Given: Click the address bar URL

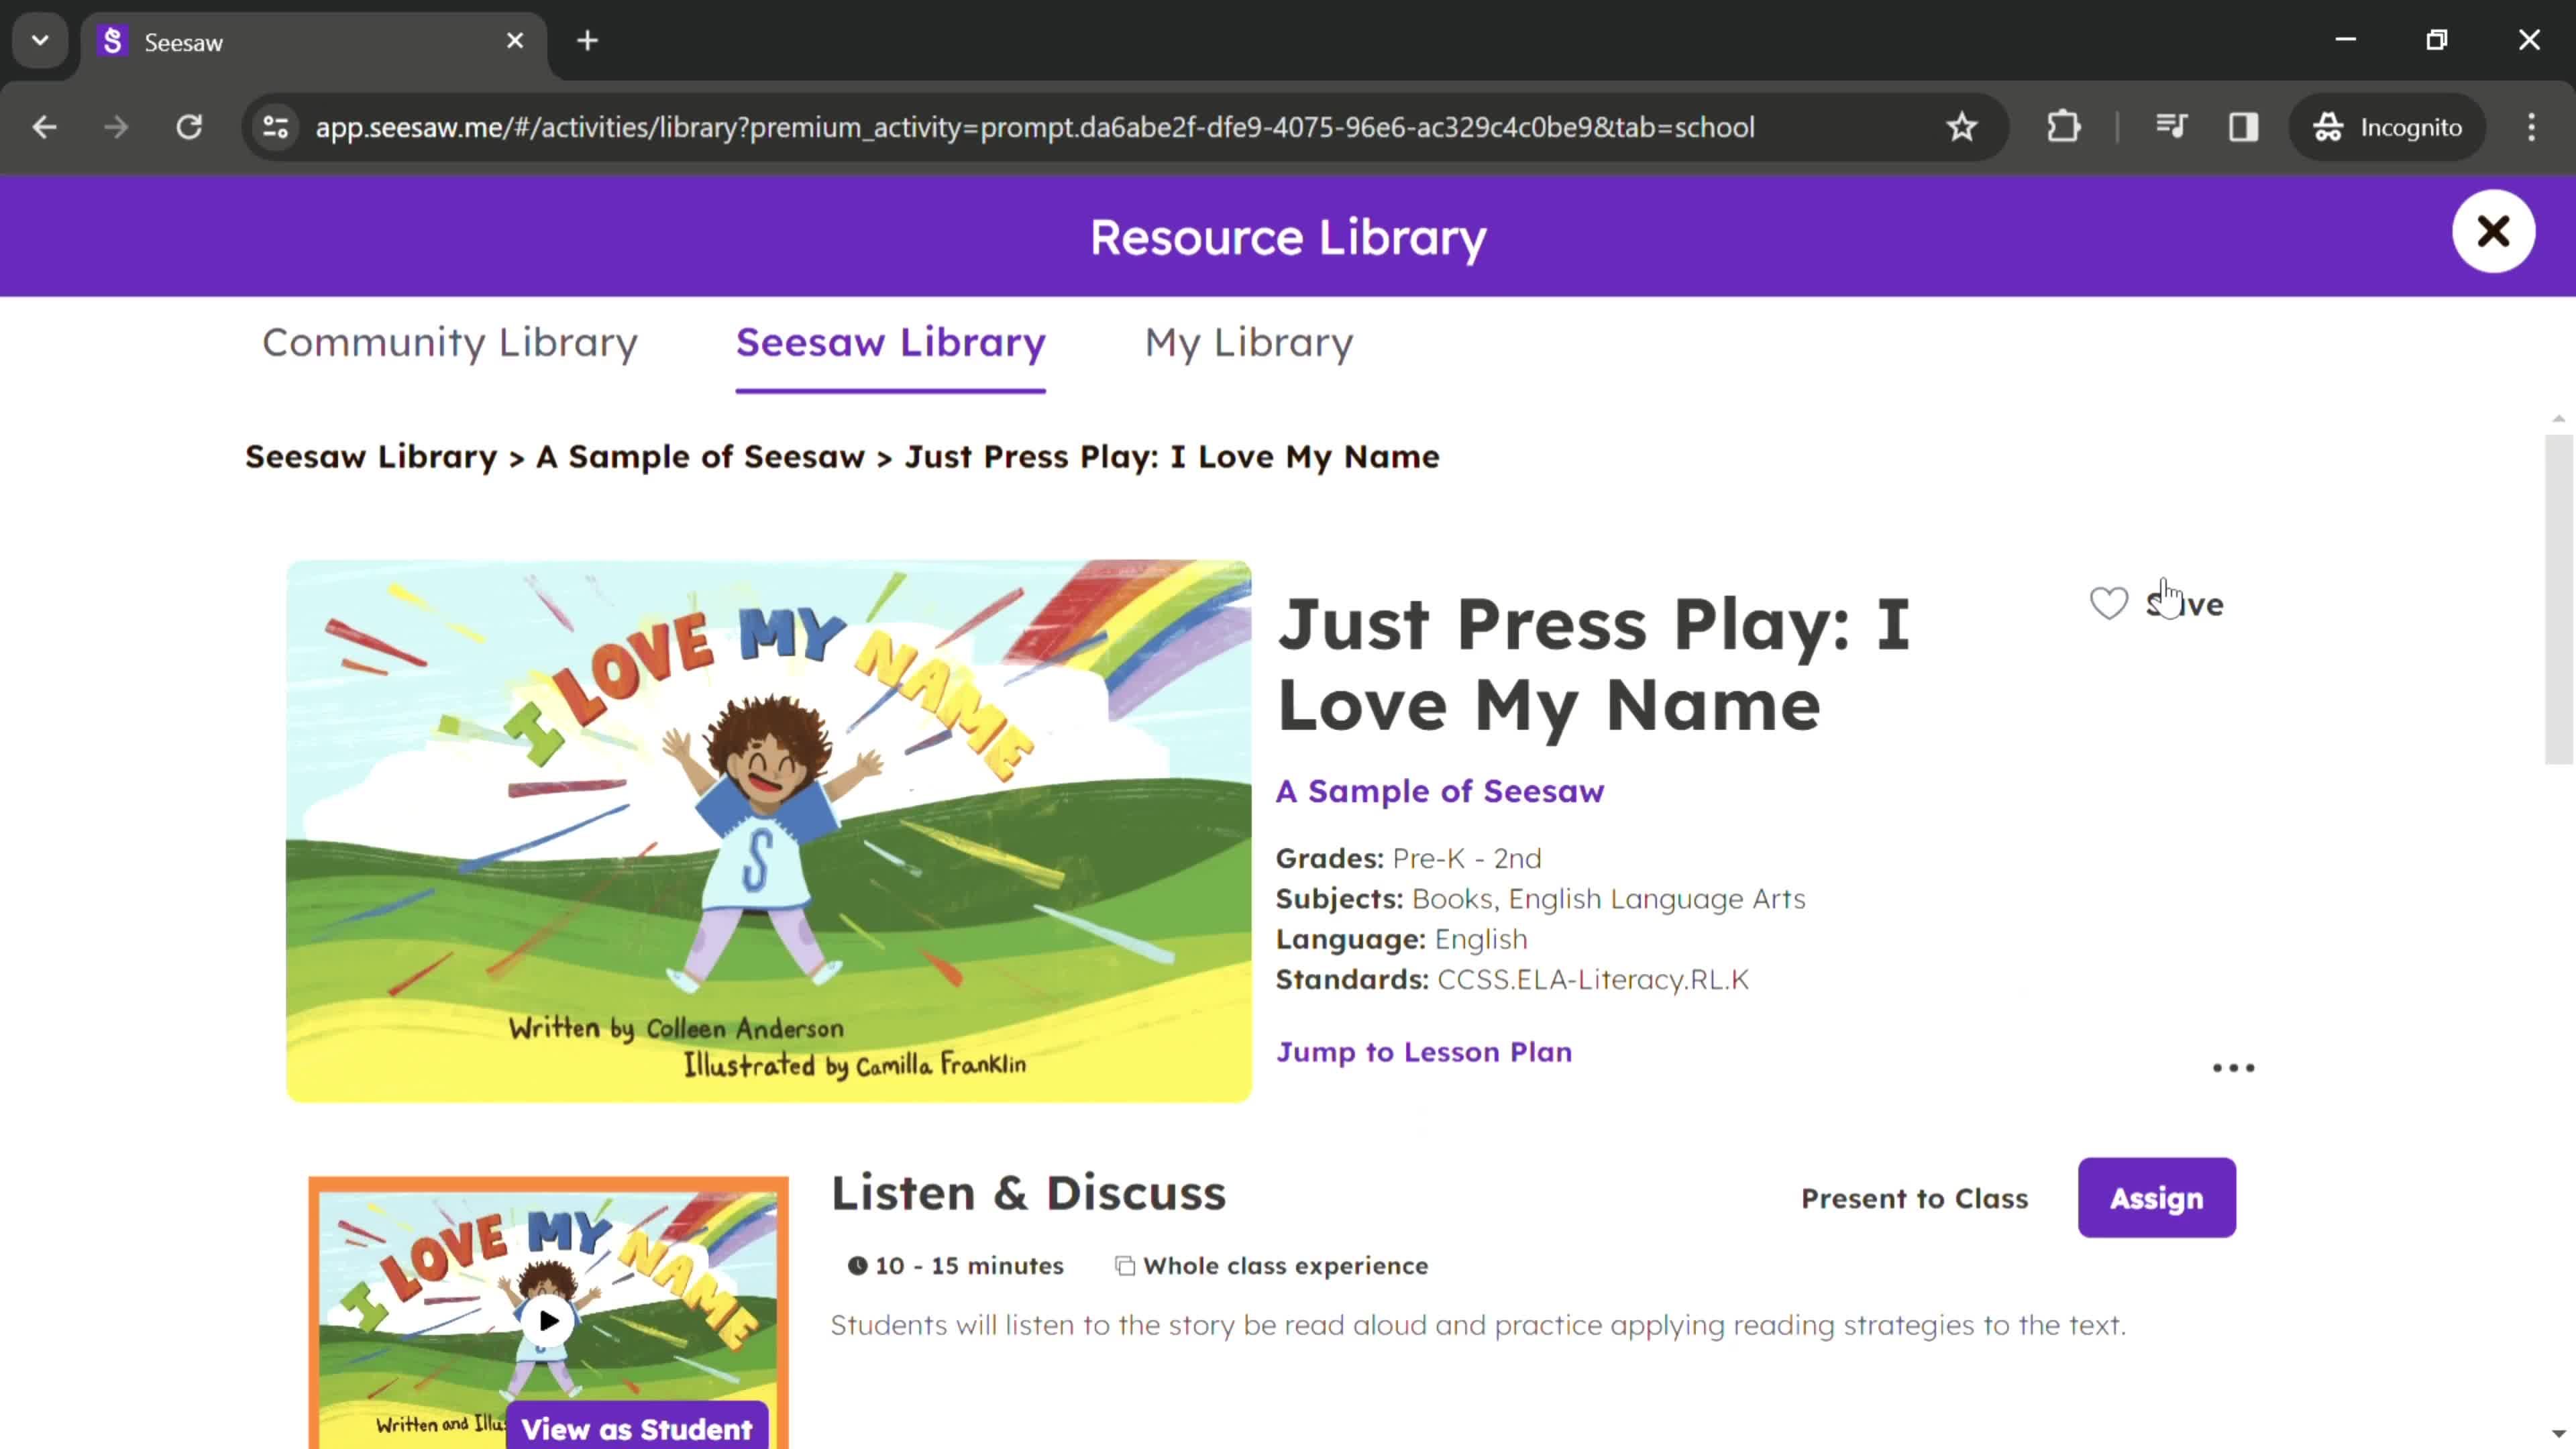Looking at the screenshot, I should point(1034,127).
